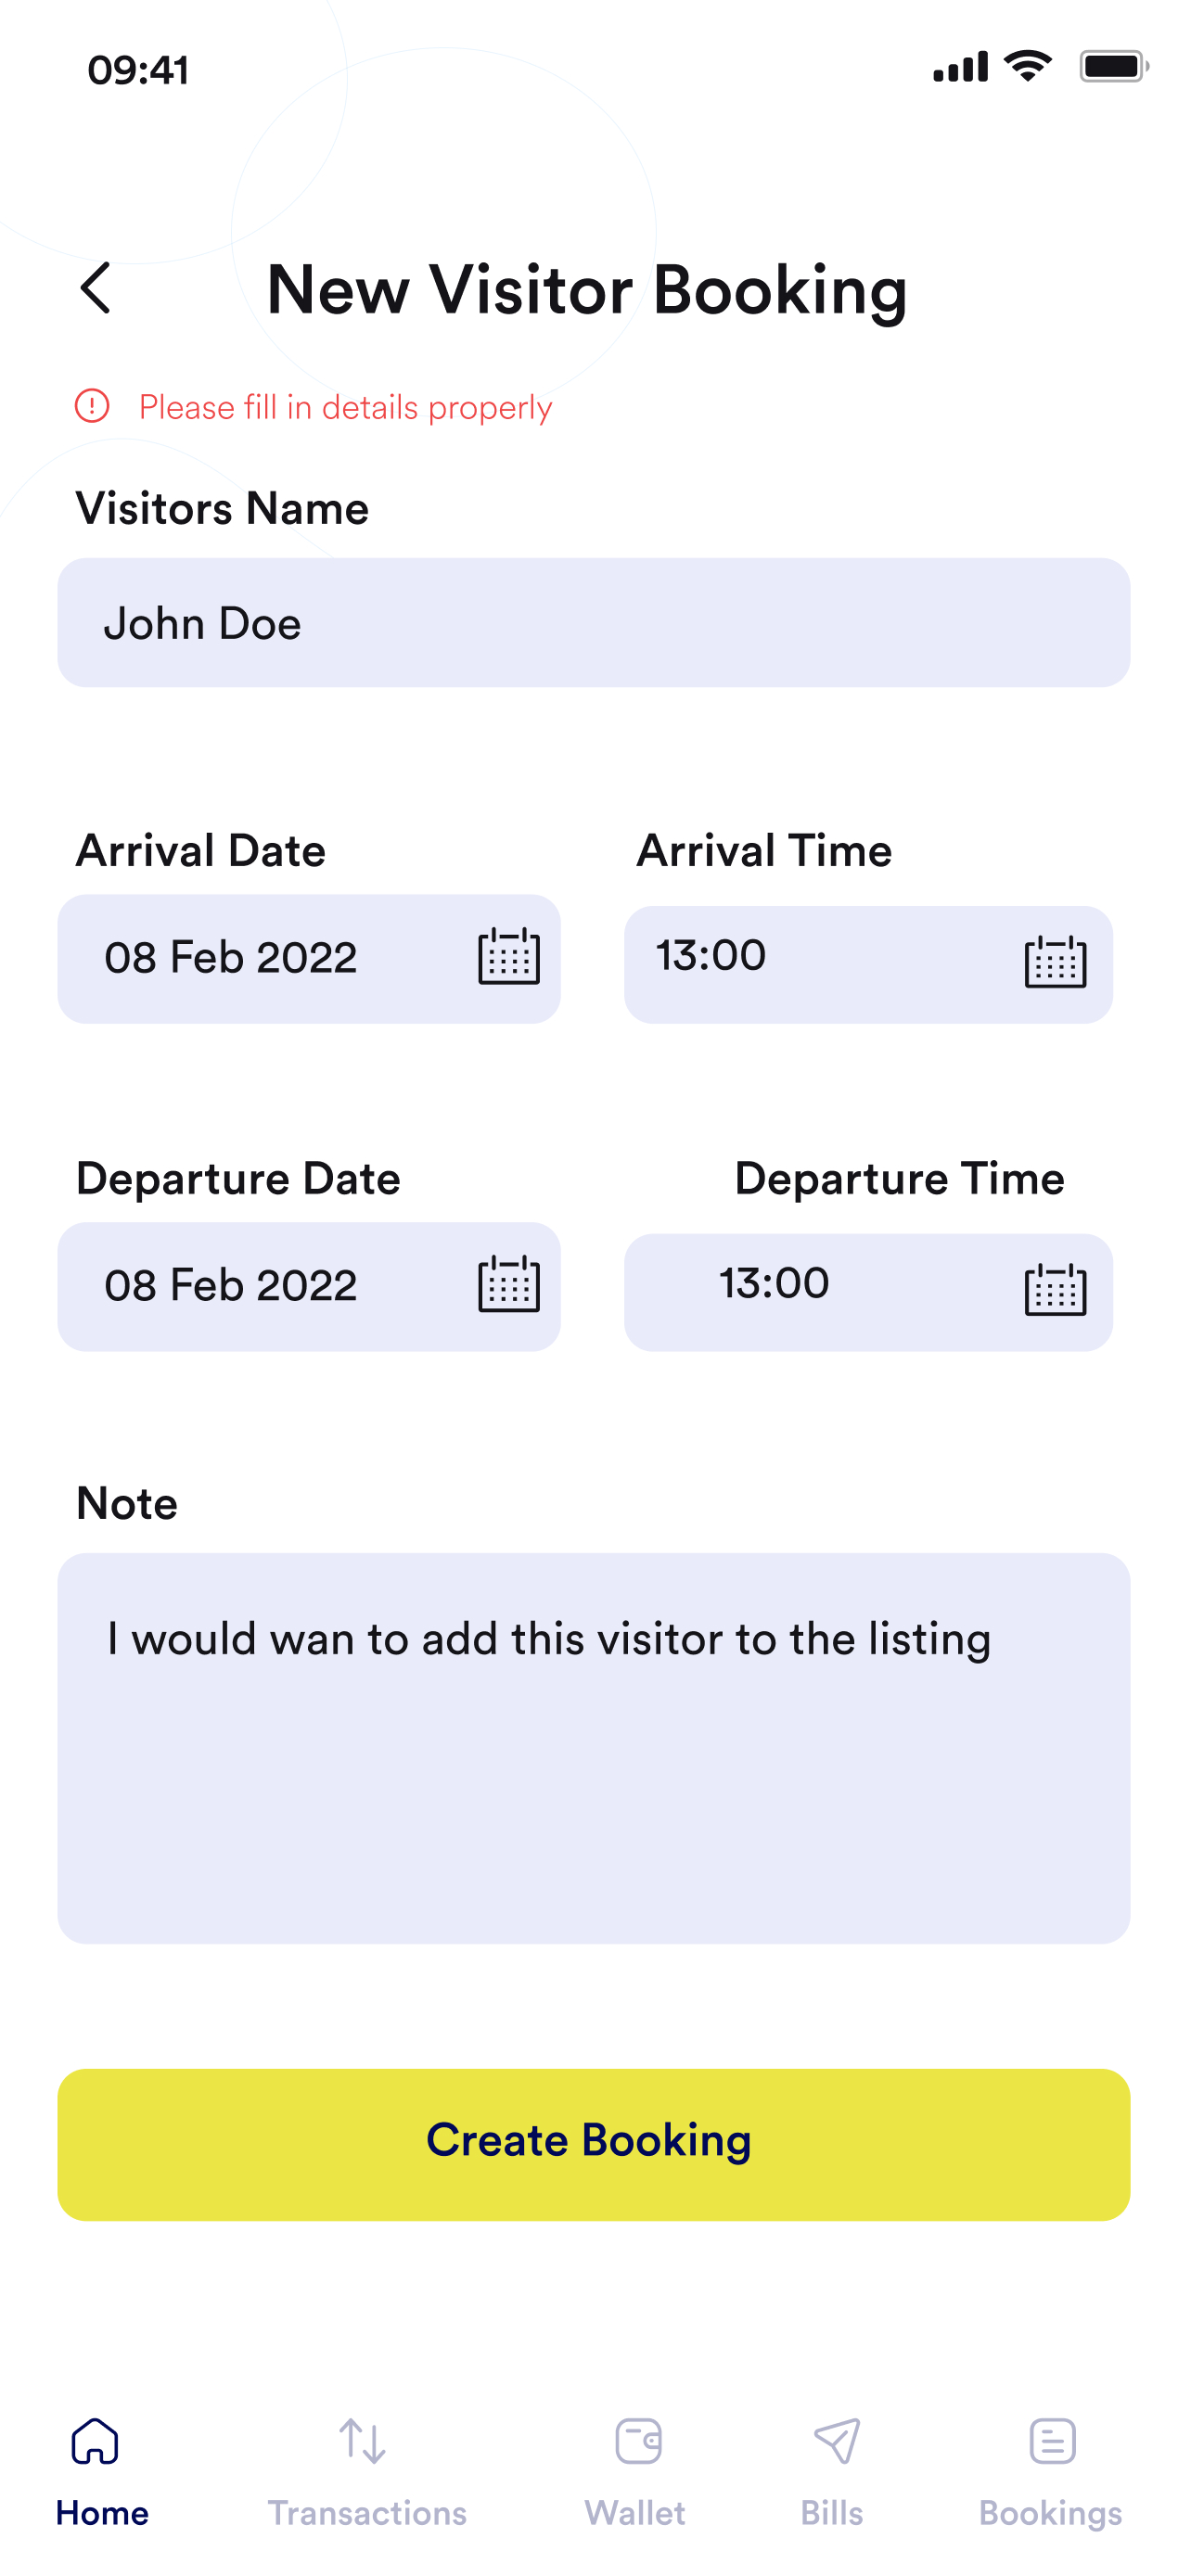Open the Departure Date calendar icon
Viewport: 1191px width, 2576px height.
pos(508,1285)
